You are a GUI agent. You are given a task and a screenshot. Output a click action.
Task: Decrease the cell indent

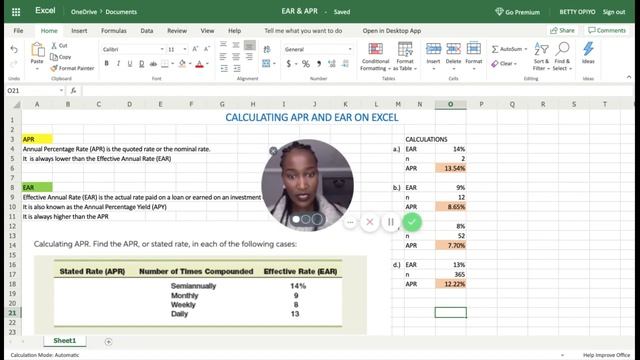point(224,69)
